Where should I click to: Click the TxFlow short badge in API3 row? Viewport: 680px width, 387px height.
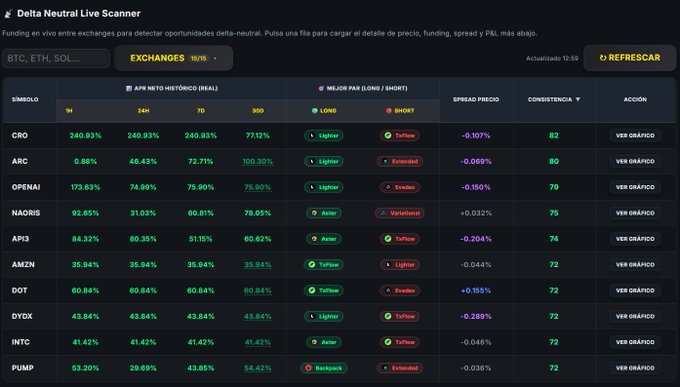point(399,239)
